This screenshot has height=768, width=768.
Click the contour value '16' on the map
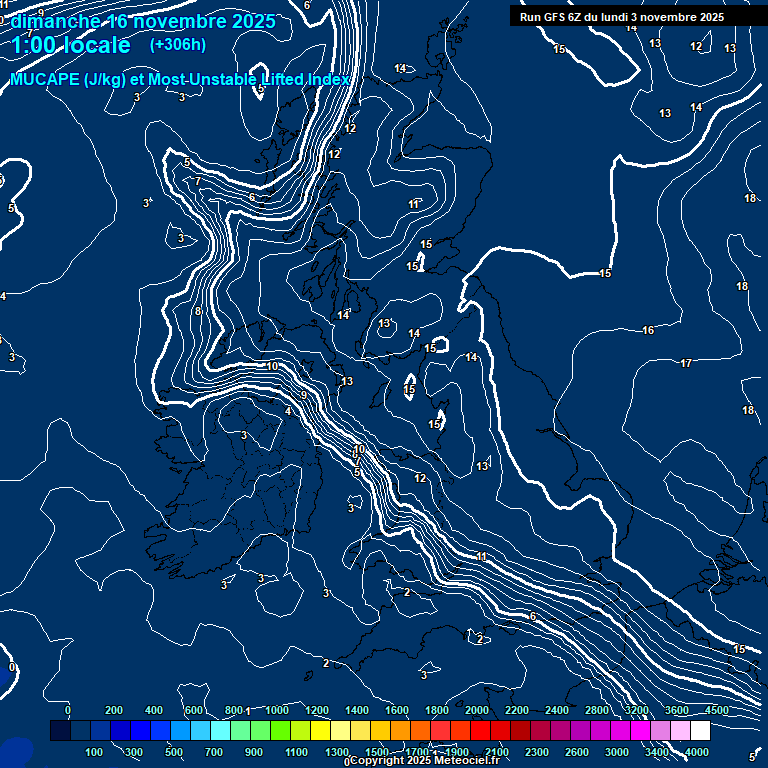[648, 330]
